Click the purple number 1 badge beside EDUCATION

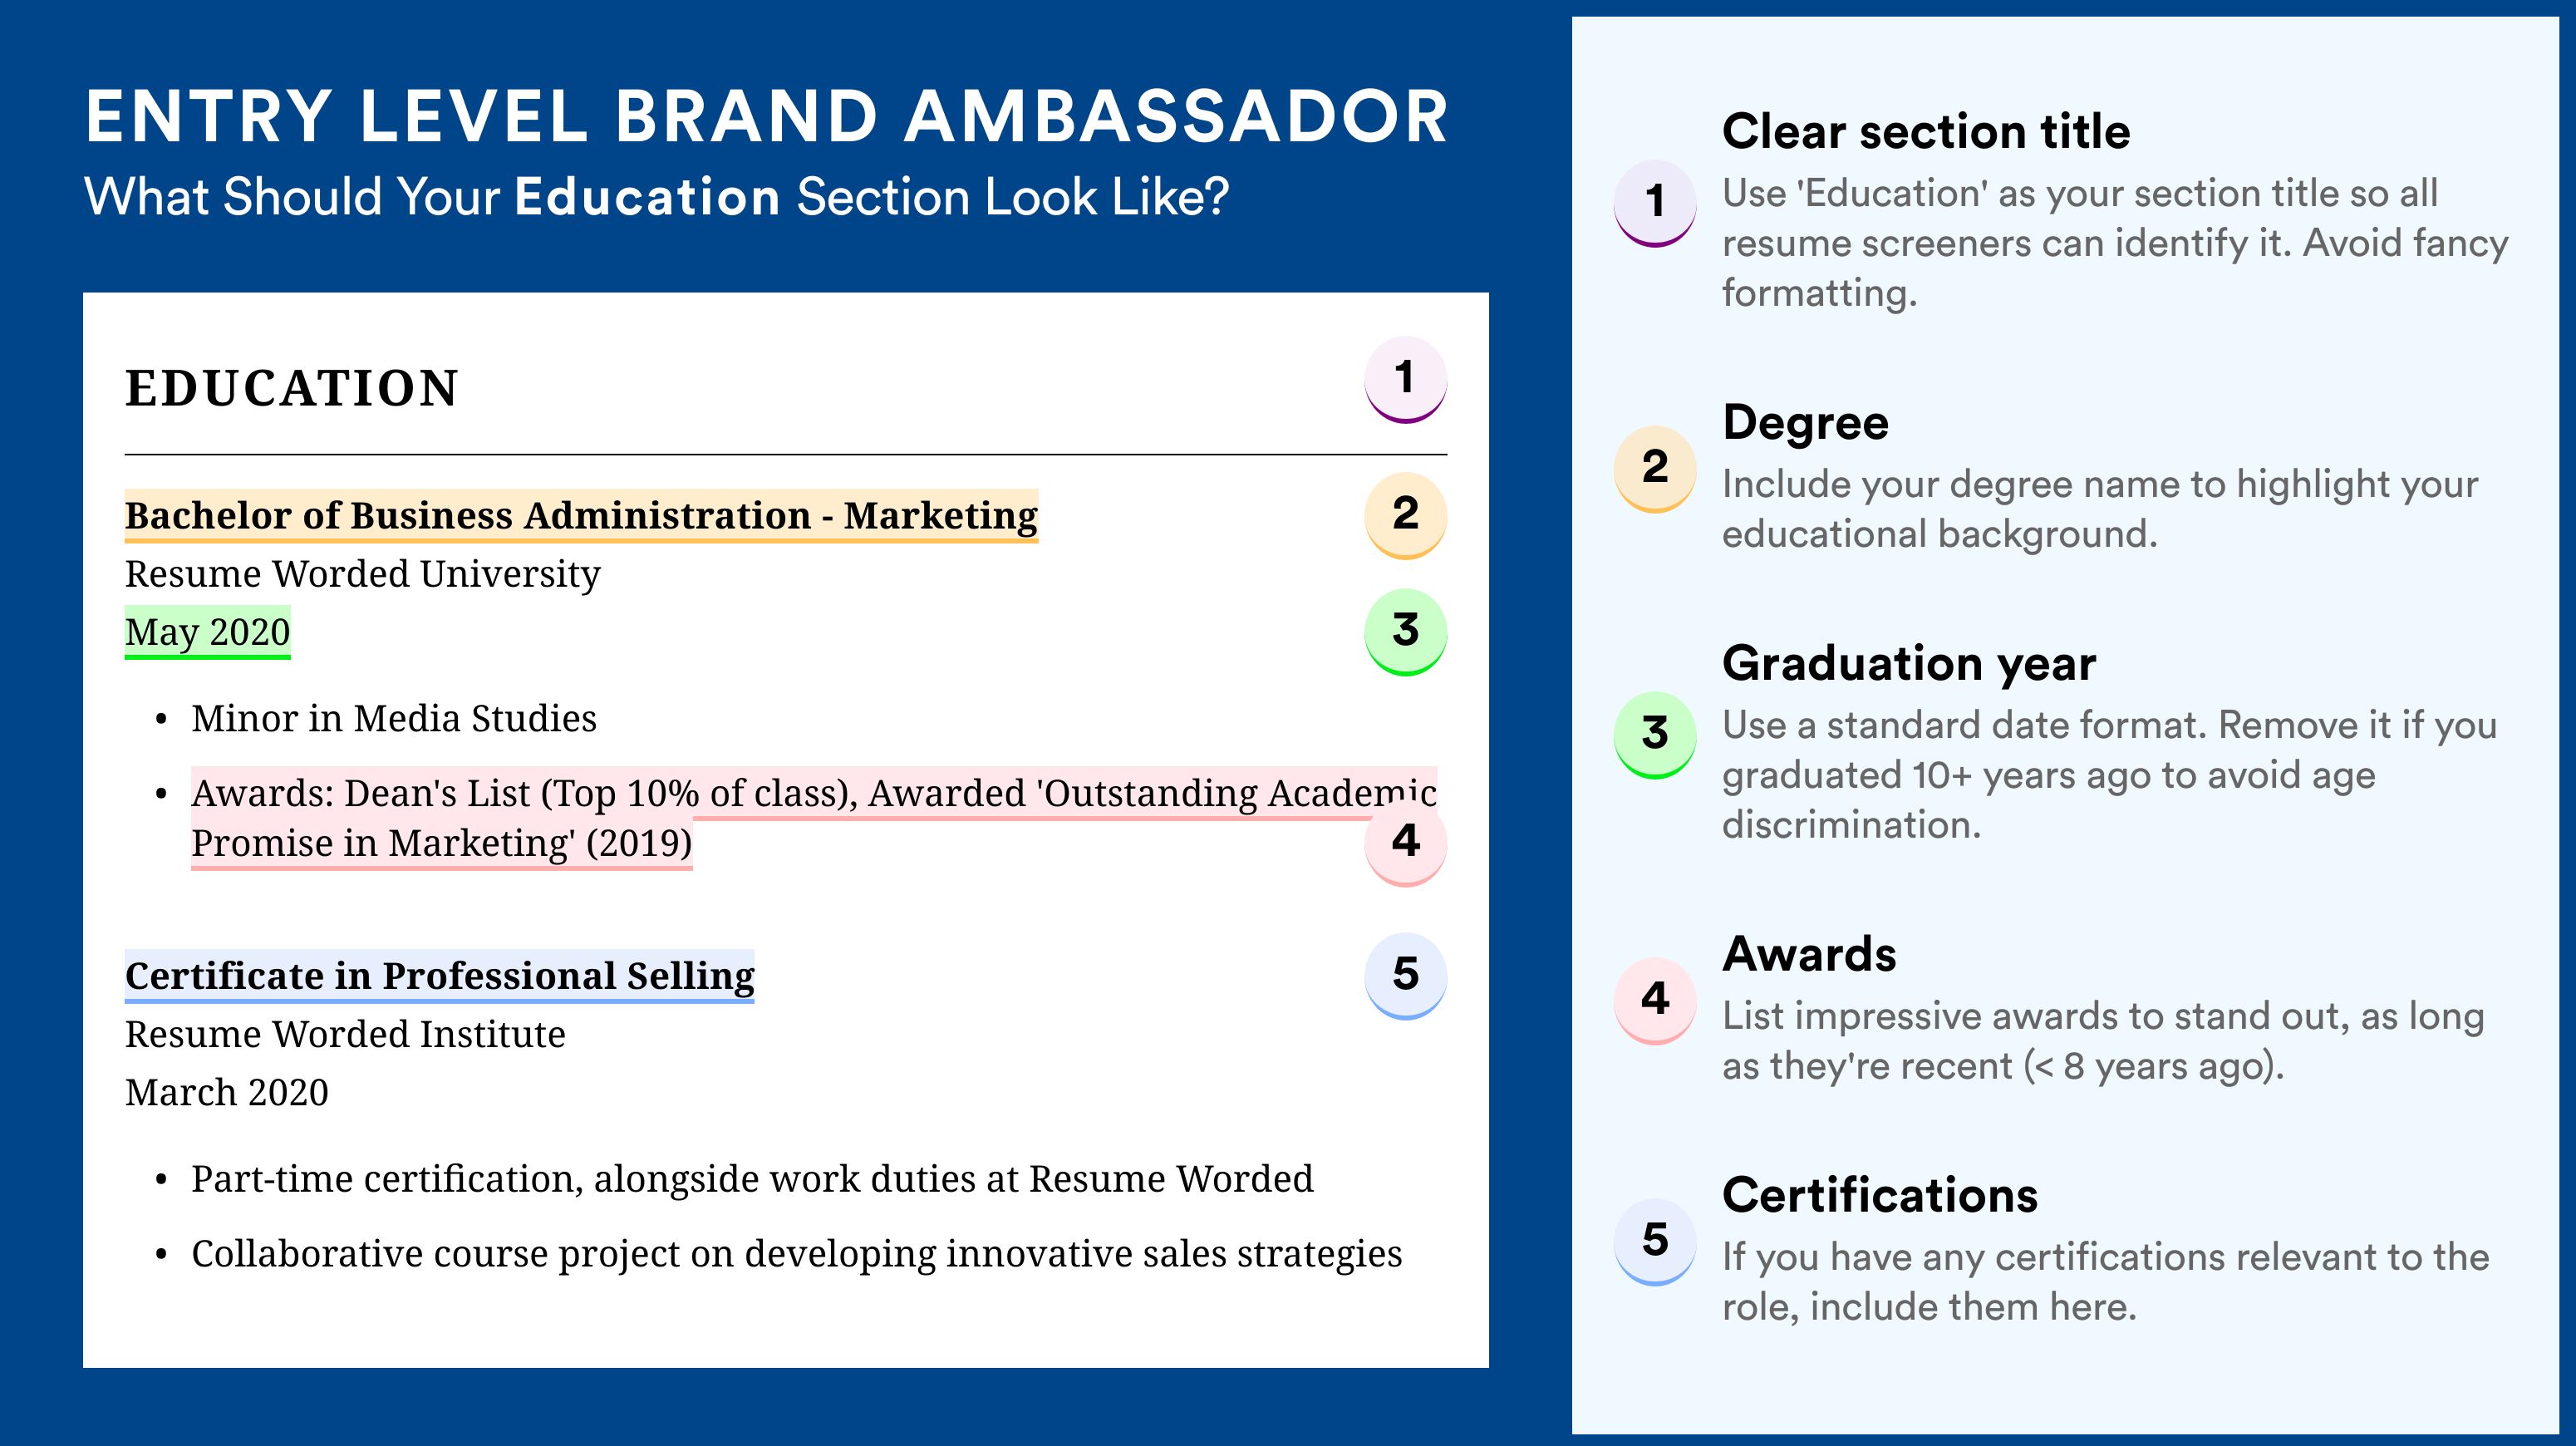point(1405,379)
